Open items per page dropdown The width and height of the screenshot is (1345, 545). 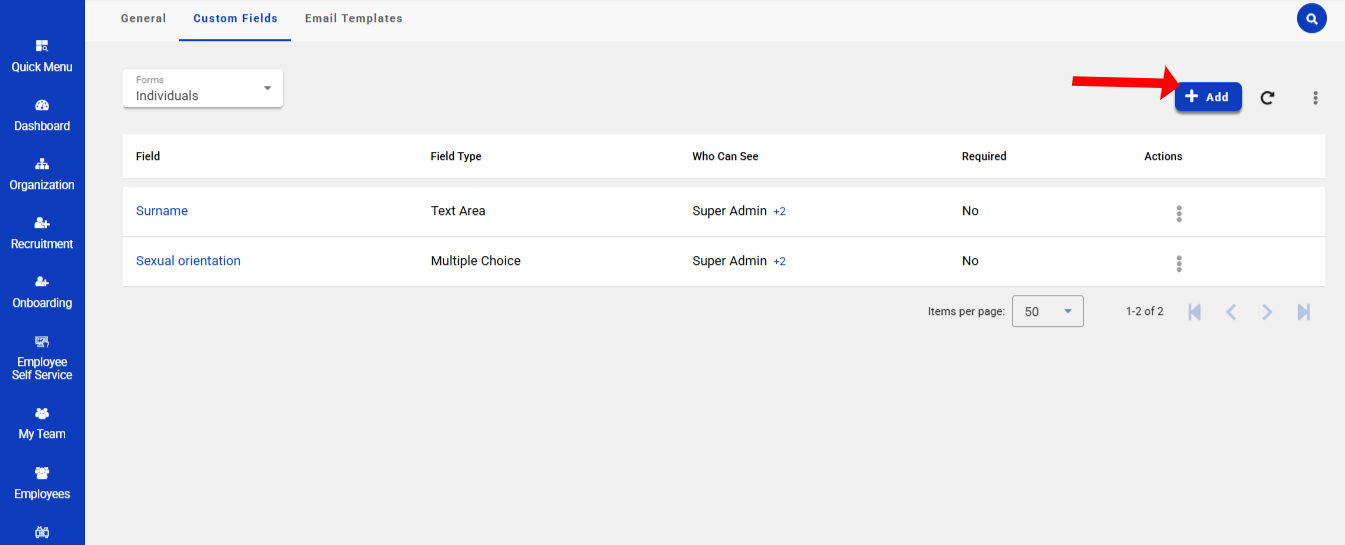point(1047,311)
